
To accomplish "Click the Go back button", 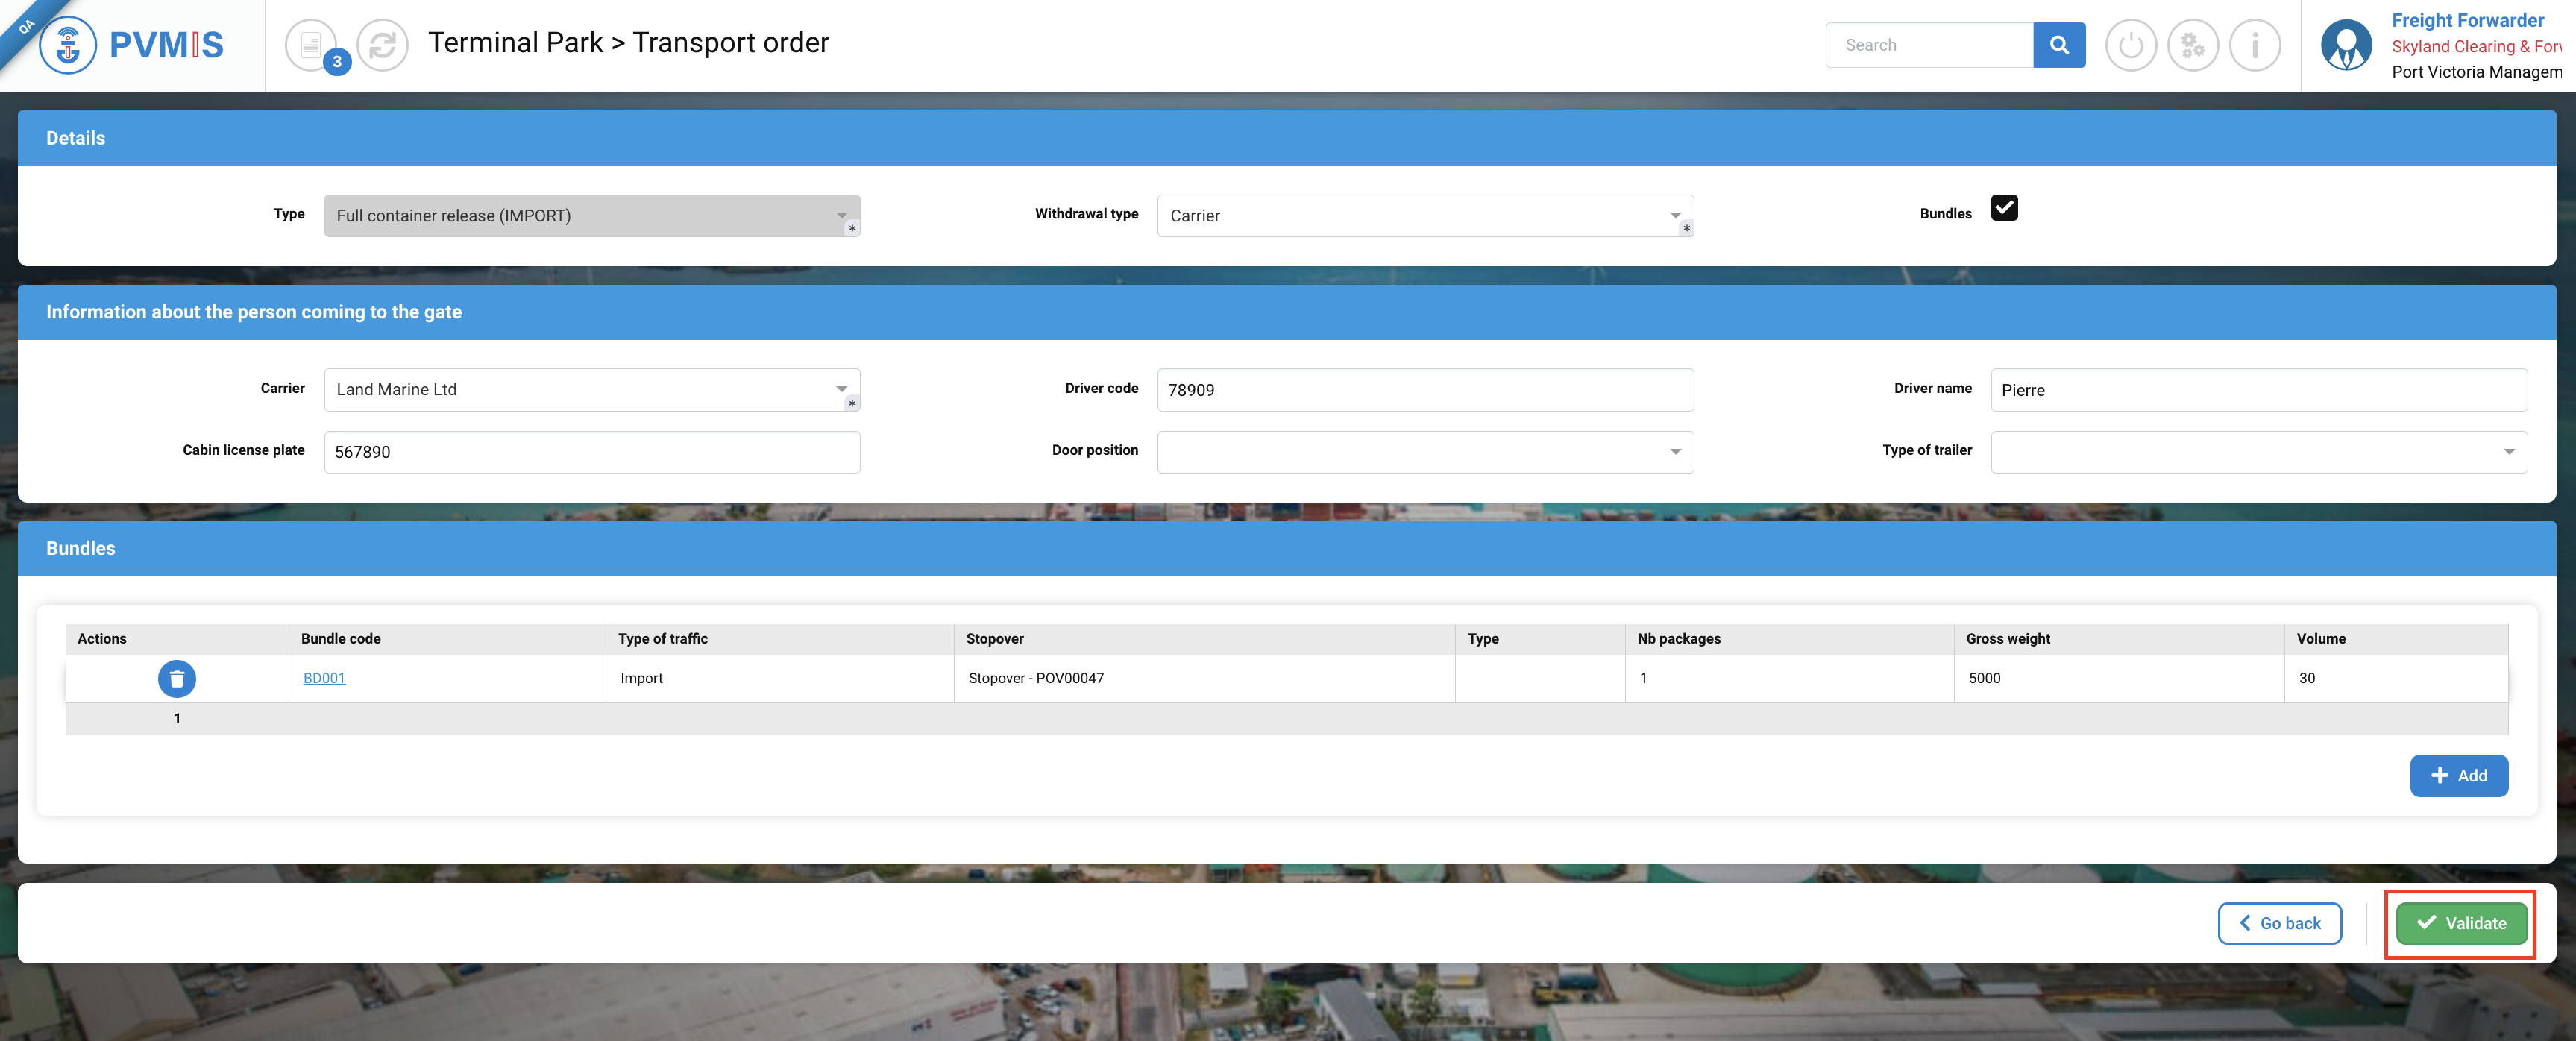I will tap(2279, 923).
